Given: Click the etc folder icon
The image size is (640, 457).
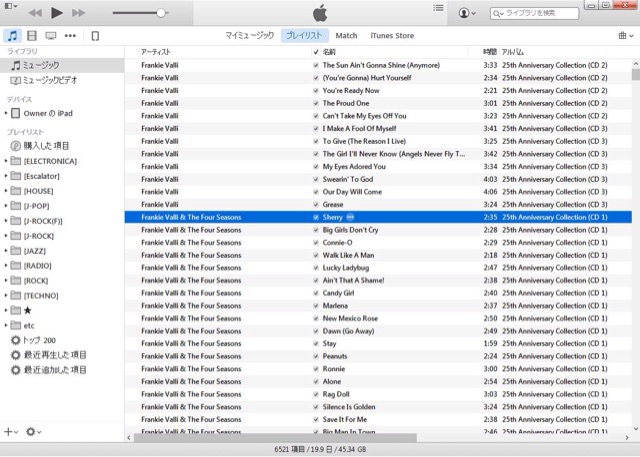Looking at the screenshot, I should (16, 325).
